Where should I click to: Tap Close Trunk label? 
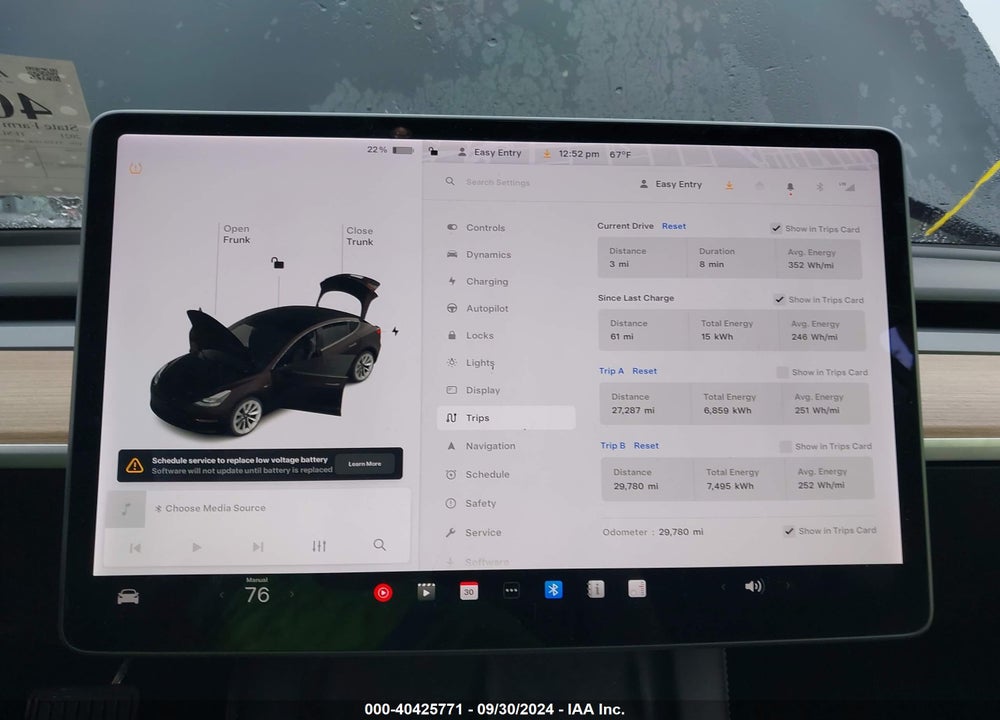(x=360, y=236)
